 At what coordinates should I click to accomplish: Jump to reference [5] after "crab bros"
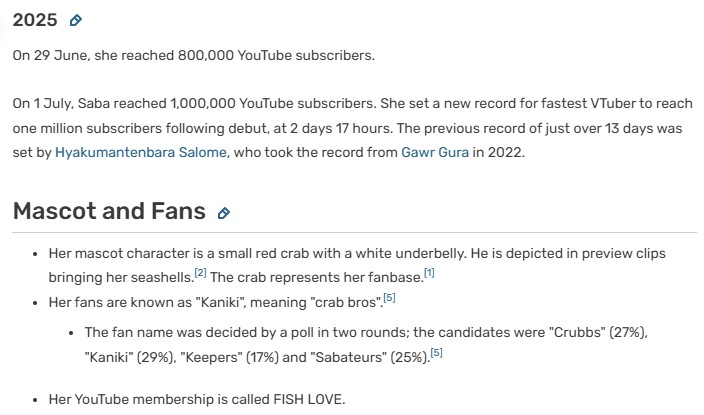click(x=390, y=297)
